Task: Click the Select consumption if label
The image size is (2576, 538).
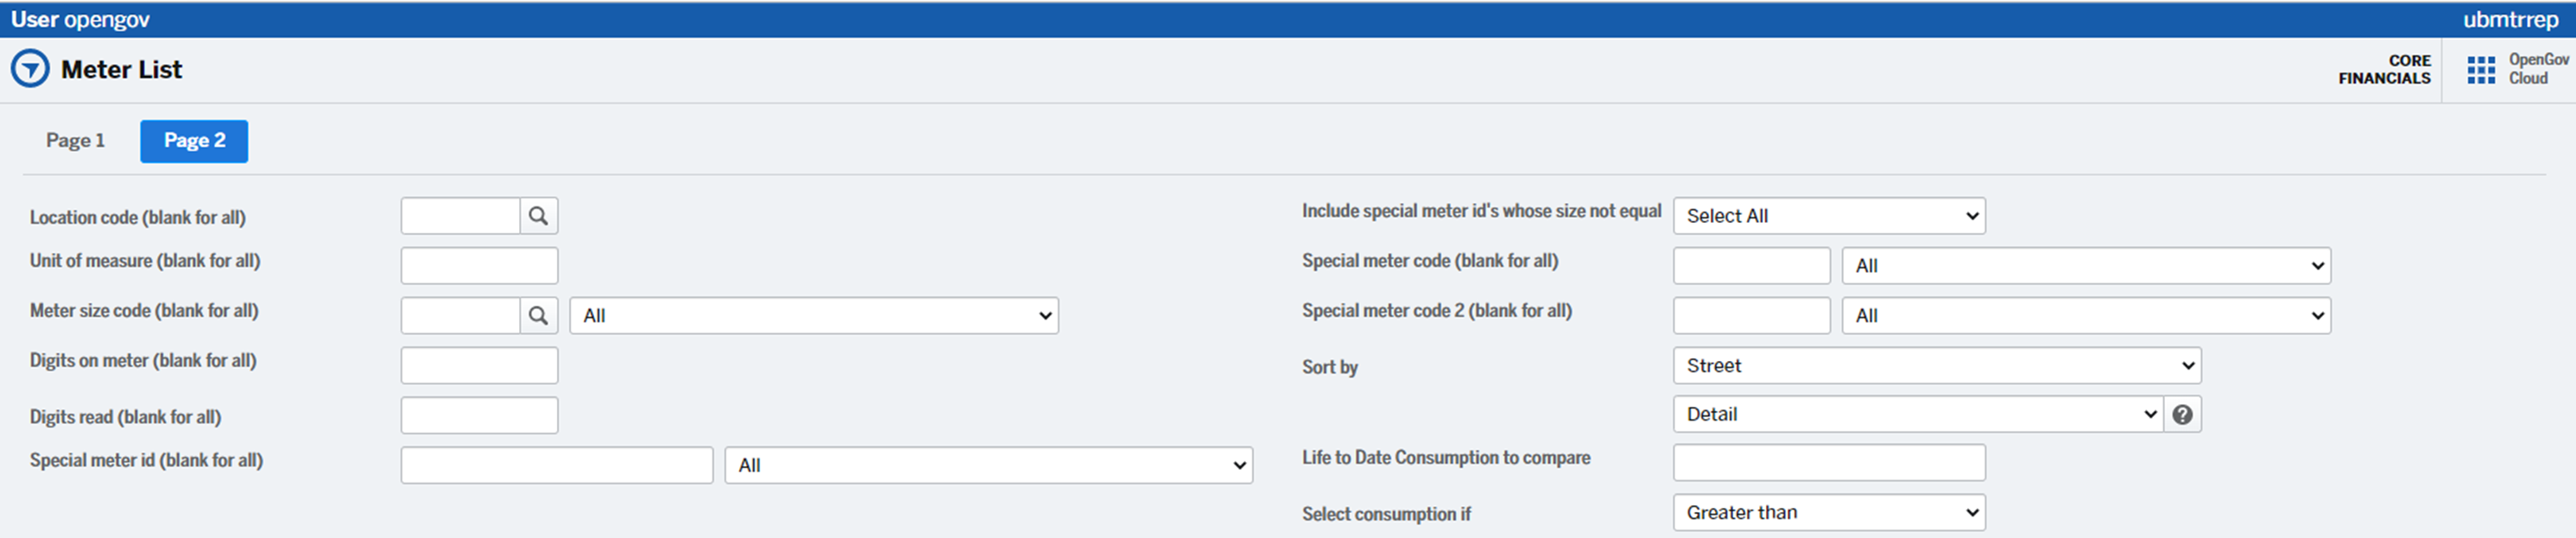Action: (1386, 514)
